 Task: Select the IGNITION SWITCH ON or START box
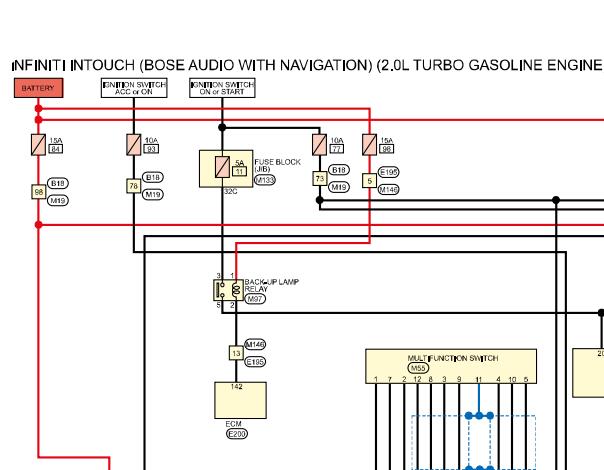pyautogui.click(x=222, y=88)
